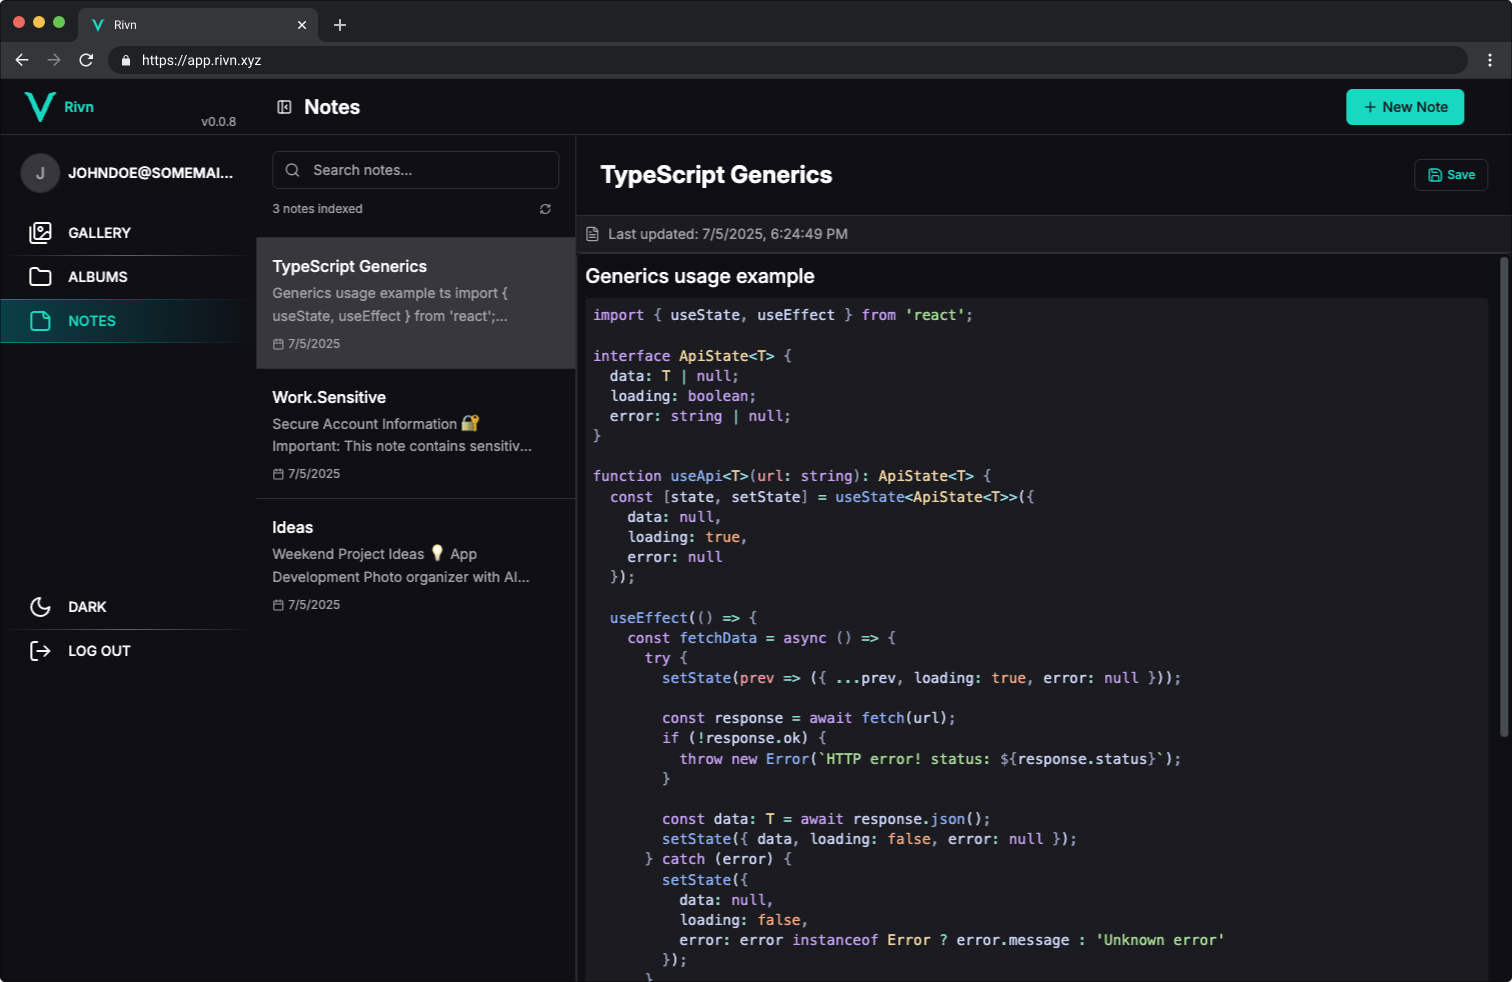Viewport: 1512px width, 982px height.
Task: Click the calendar icon on Work.Sensitive note
Action: [278, 474]
